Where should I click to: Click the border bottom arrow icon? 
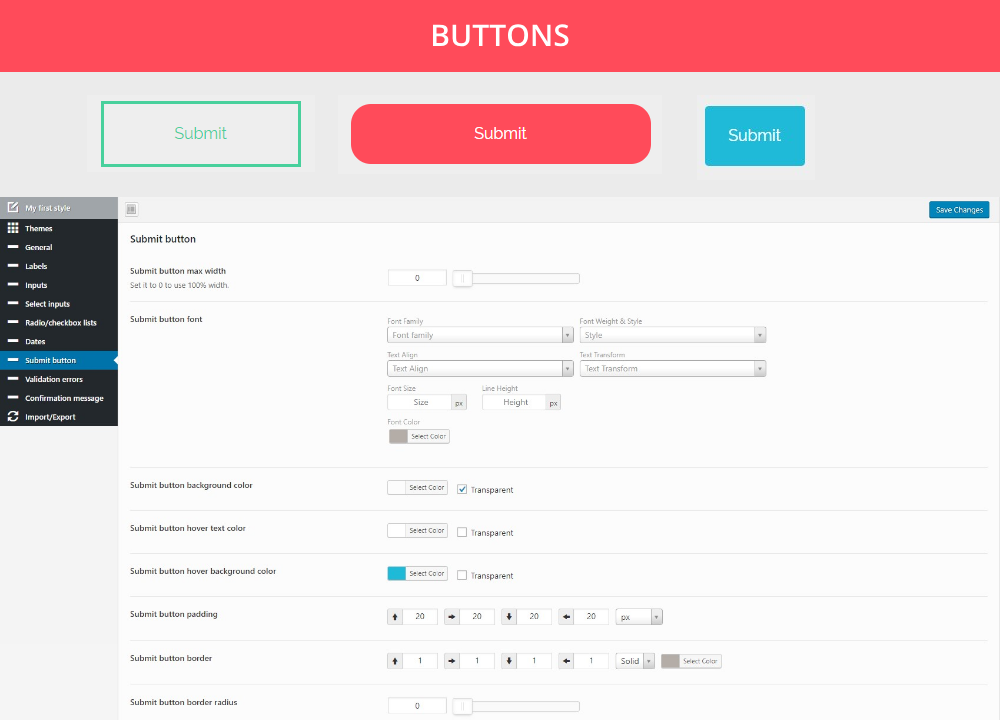pyautogui.click(x=509, y=661)
